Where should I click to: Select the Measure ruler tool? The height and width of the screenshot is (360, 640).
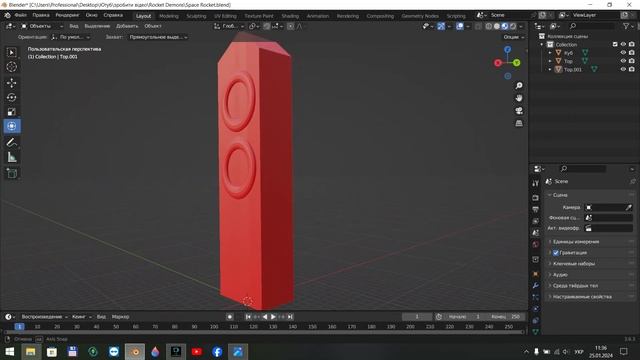coord(11,158)
